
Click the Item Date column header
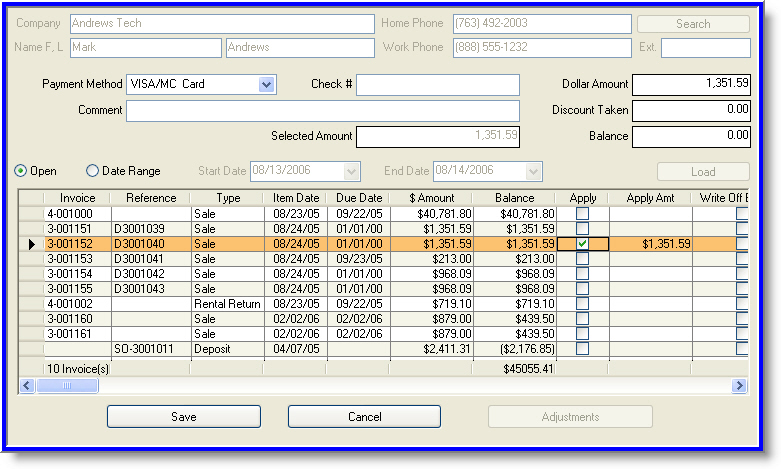(296, 198)
